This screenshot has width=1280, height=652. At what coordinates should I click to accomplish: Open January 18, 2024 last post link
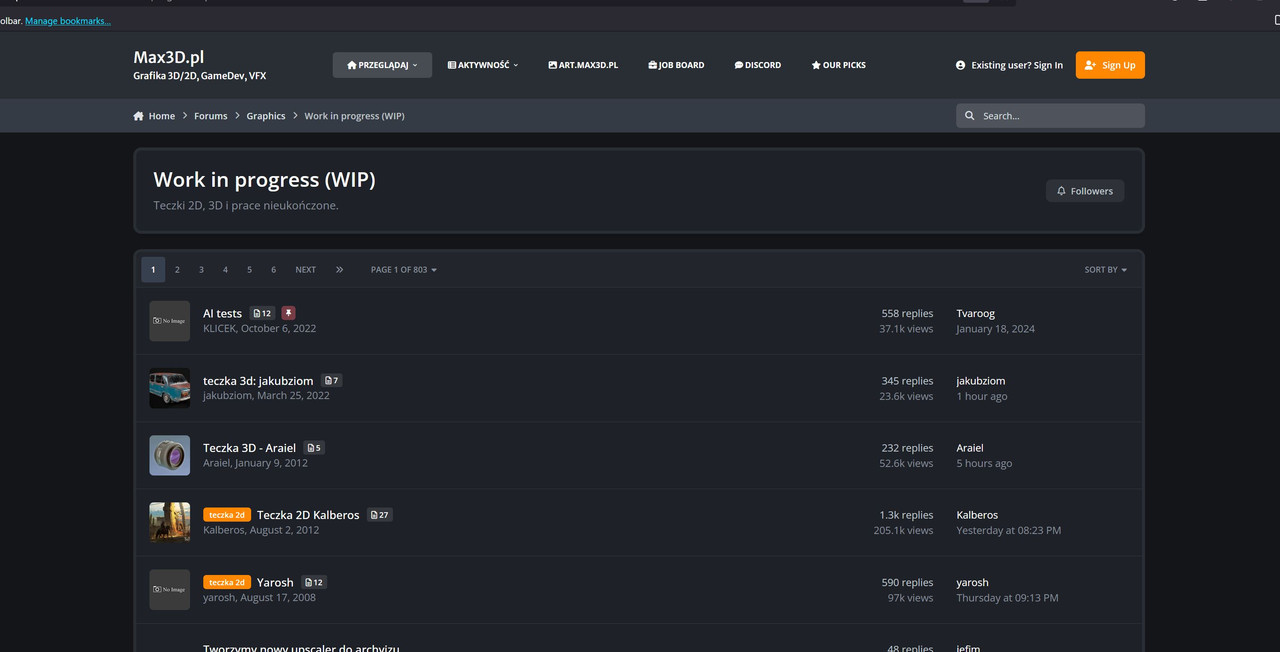click(x=995, y=329)
